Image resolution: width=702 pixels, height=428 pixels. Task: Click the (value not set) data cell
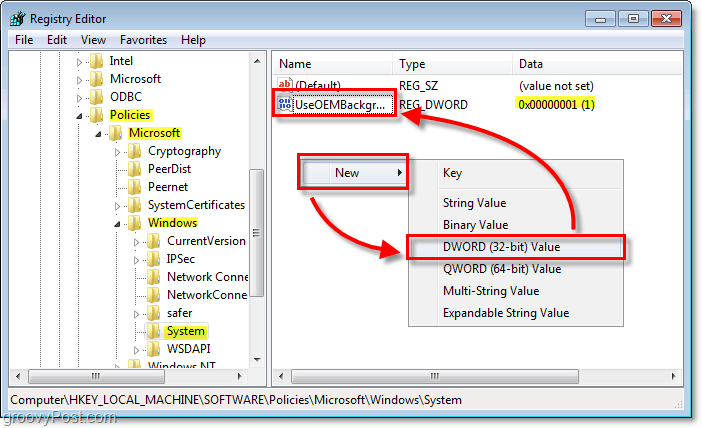tap(556, 86)
